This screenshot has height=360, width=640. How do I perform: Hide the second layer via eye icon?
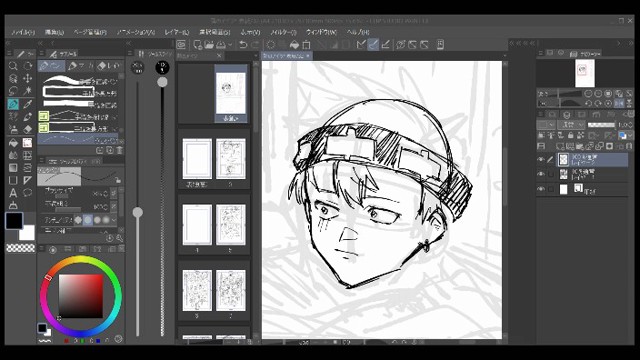point(541,174)
